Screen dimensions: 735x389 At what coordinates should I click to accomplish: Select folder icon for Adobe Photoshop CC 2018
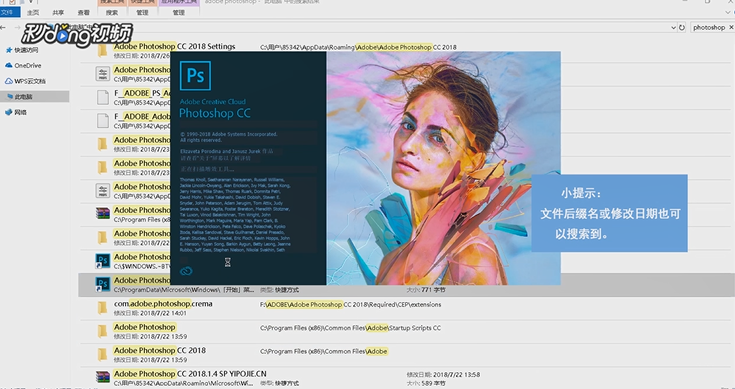pos(102,355)
